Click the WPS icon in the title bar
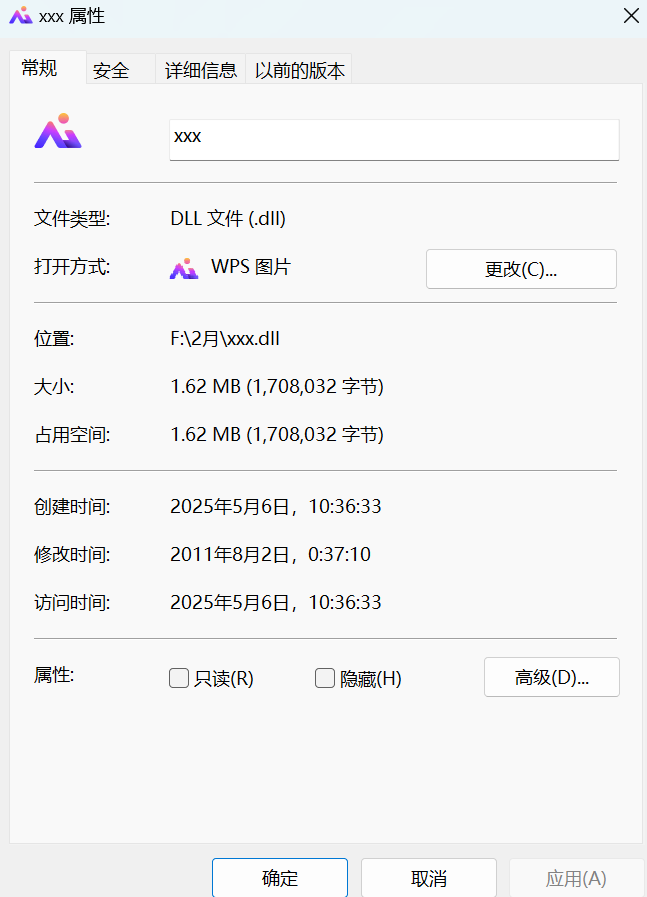647x897 pixels. tap(21, 15)
